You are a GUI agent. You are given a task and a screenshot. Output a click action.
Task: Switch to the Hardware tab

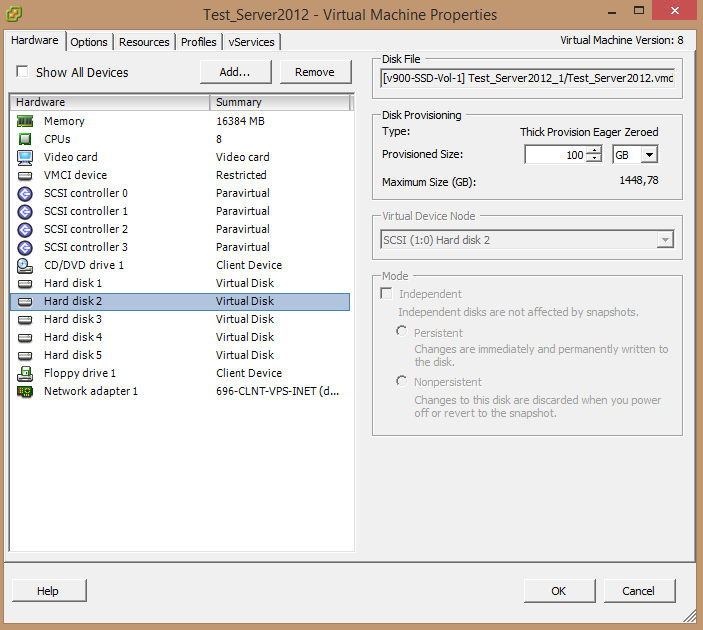coord(35,40)
